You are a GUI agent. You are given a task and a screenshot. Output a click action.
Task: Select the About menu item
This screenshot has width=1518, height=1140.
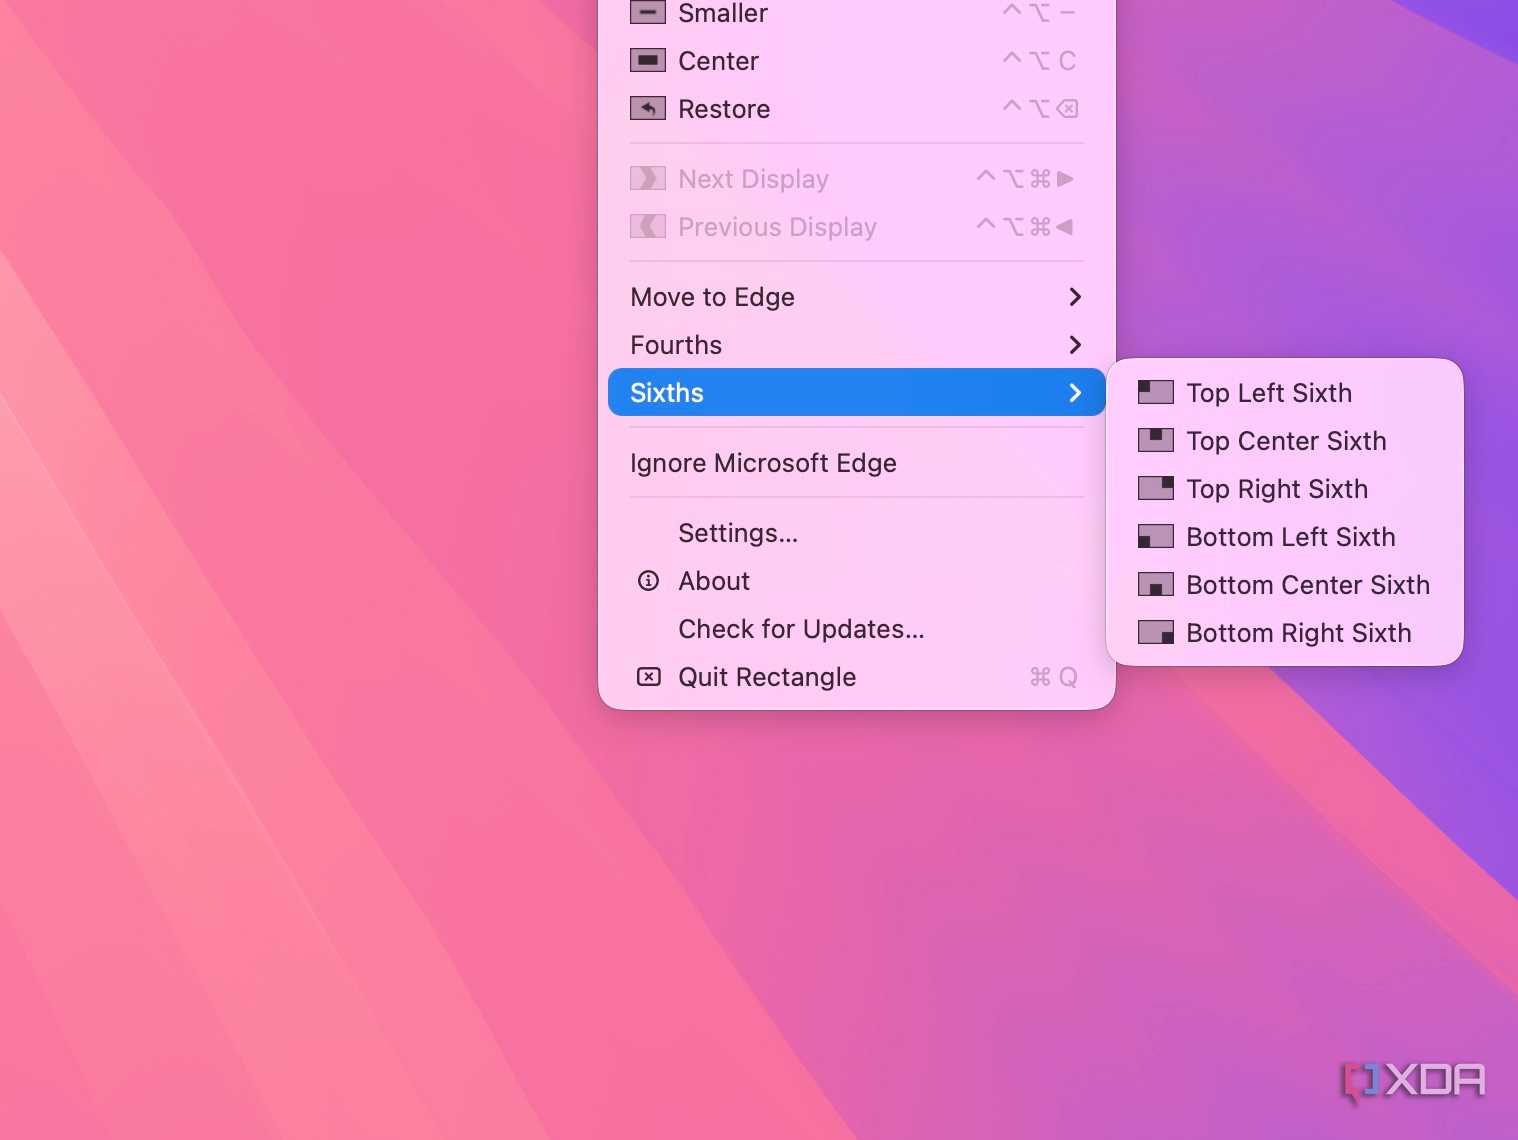coord(856,581)
